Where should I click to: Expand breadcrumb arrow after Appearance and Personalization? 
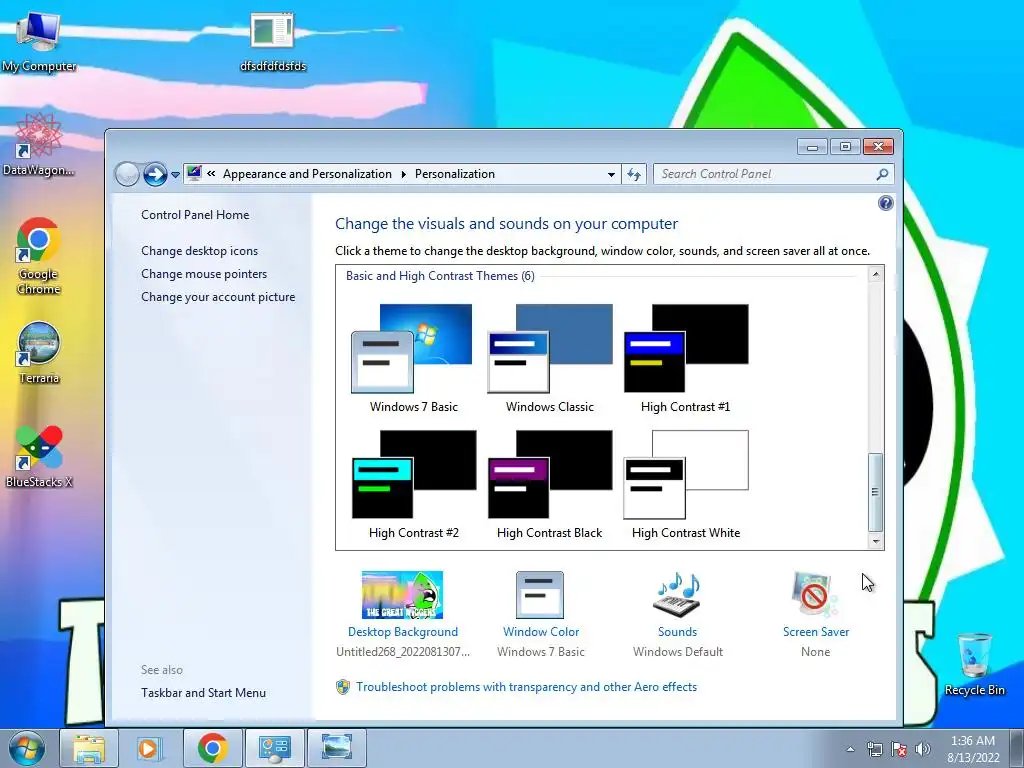(x=403, y=174)
